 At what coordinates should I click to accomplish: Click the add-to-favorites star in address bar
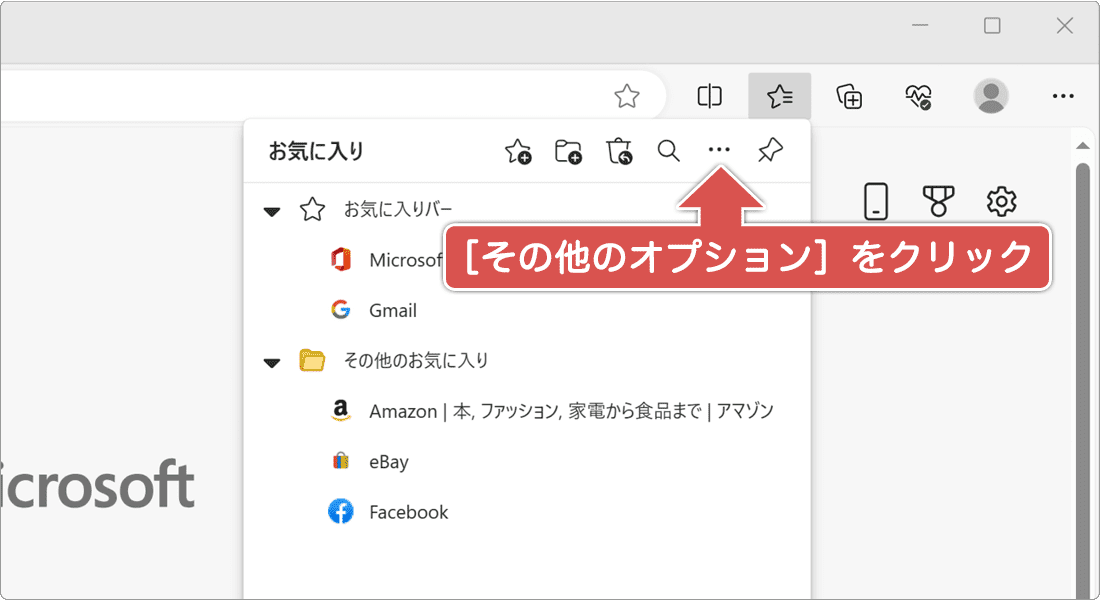click(x=627, y=96)
